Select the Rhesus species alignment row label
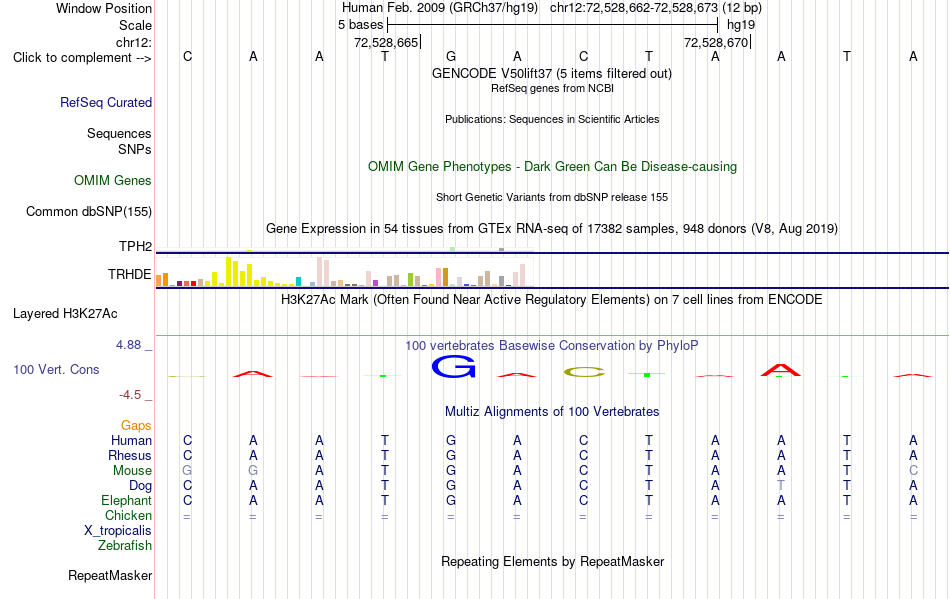Image resolution: width=950 pixels, height=599 pixels. [130, 455]
